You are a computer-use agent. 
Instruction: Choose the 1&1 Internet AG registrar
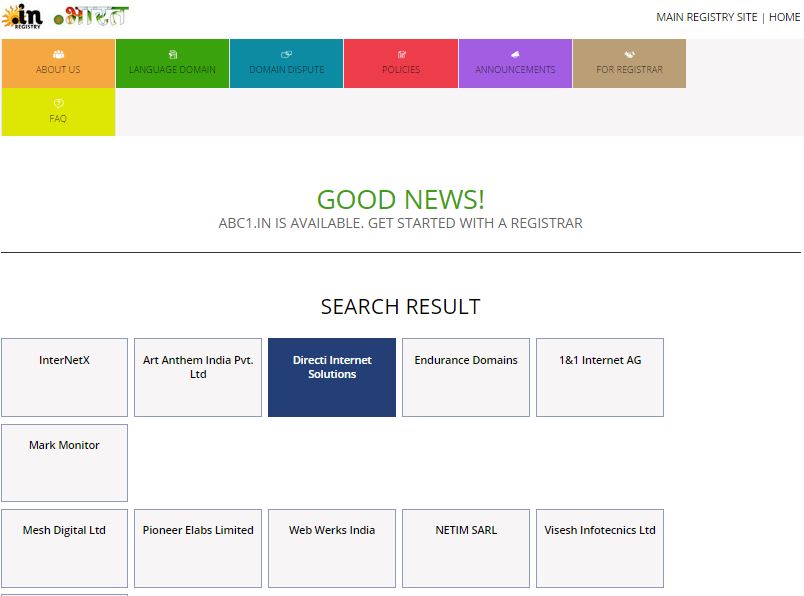pyautogui.click(x=600, y=378)
